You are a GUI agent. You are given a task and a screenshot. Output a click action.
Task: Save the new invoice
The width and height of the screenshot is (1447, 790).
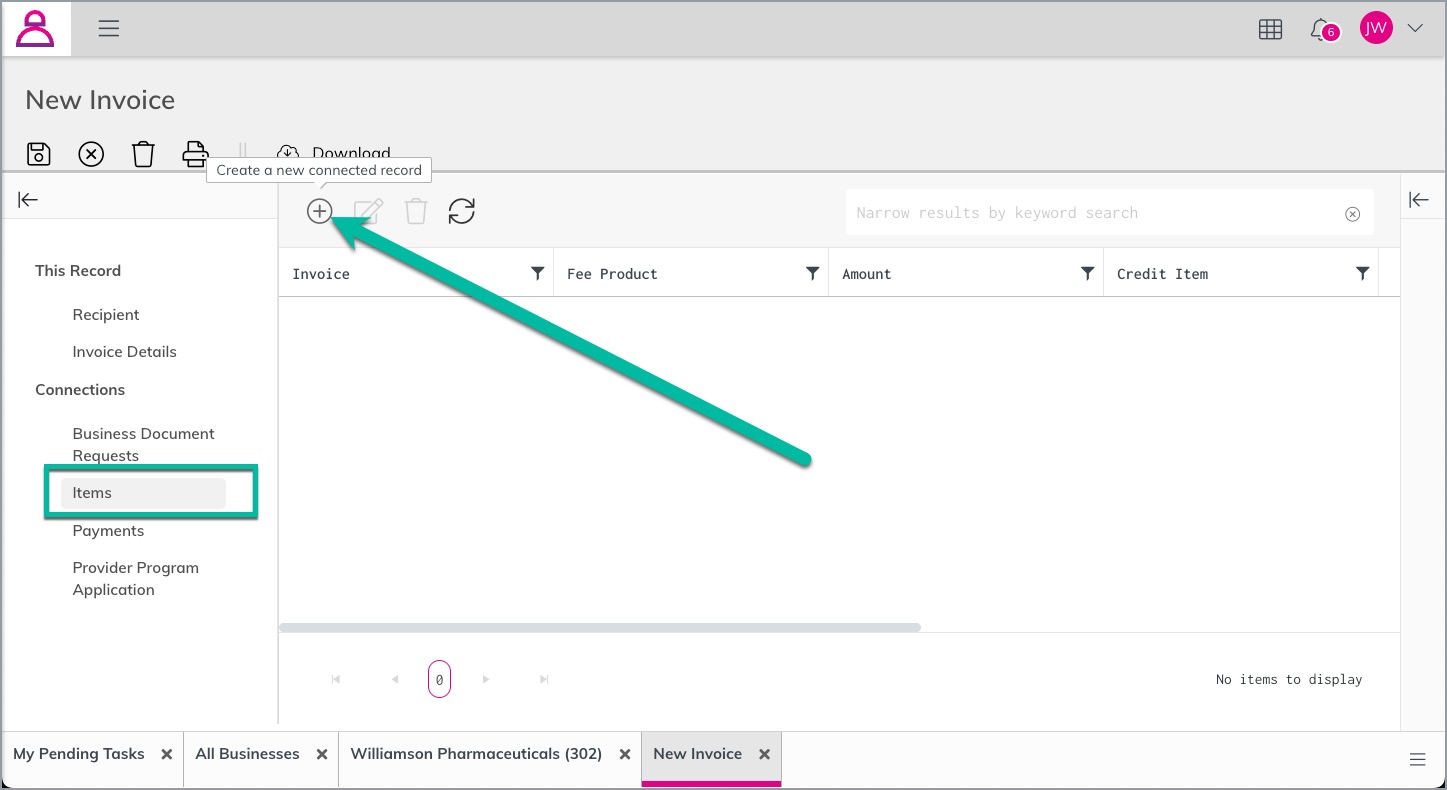click(x=38, y=154)
